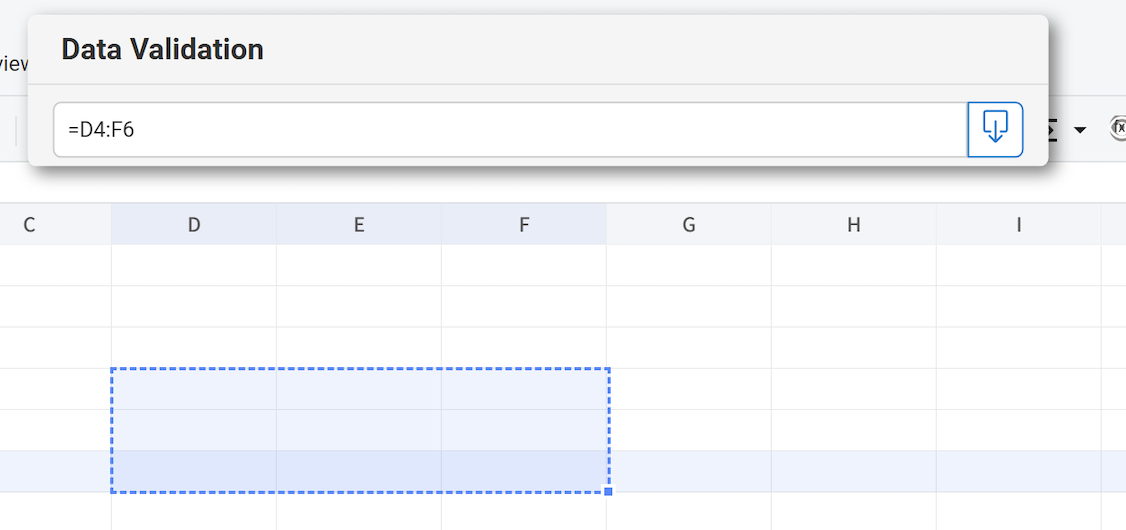Select column H by its header
Viewport: 1126px width, 530px height.
854,225
